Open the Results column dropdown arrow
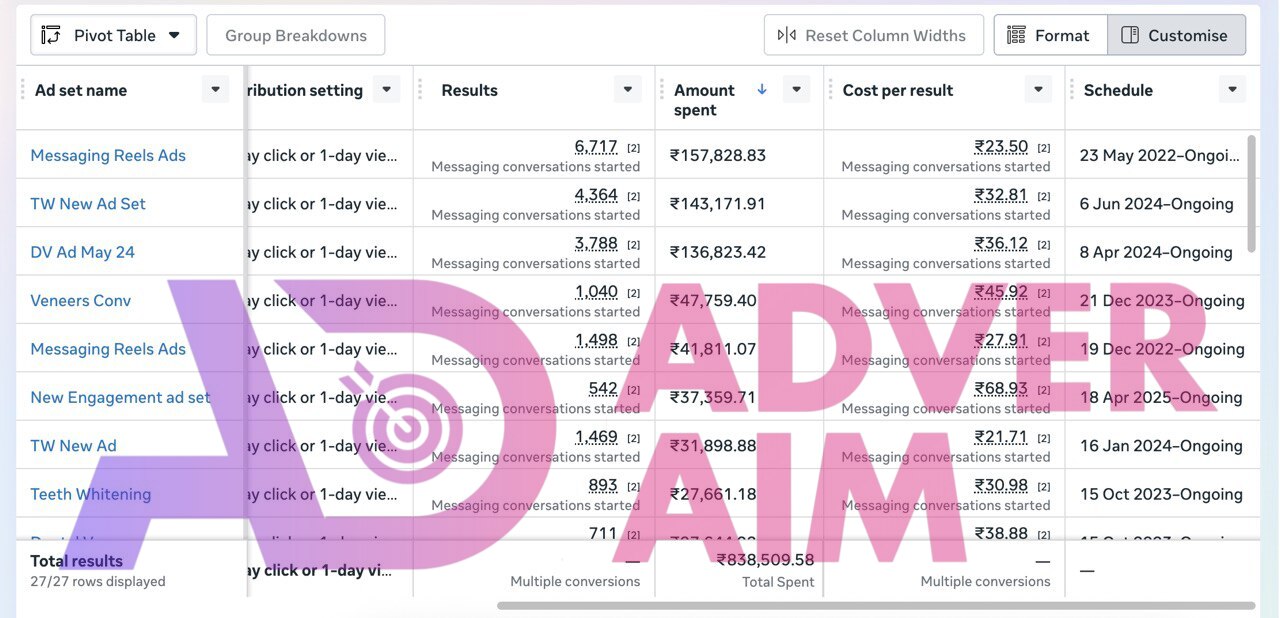 pos(627,90)
